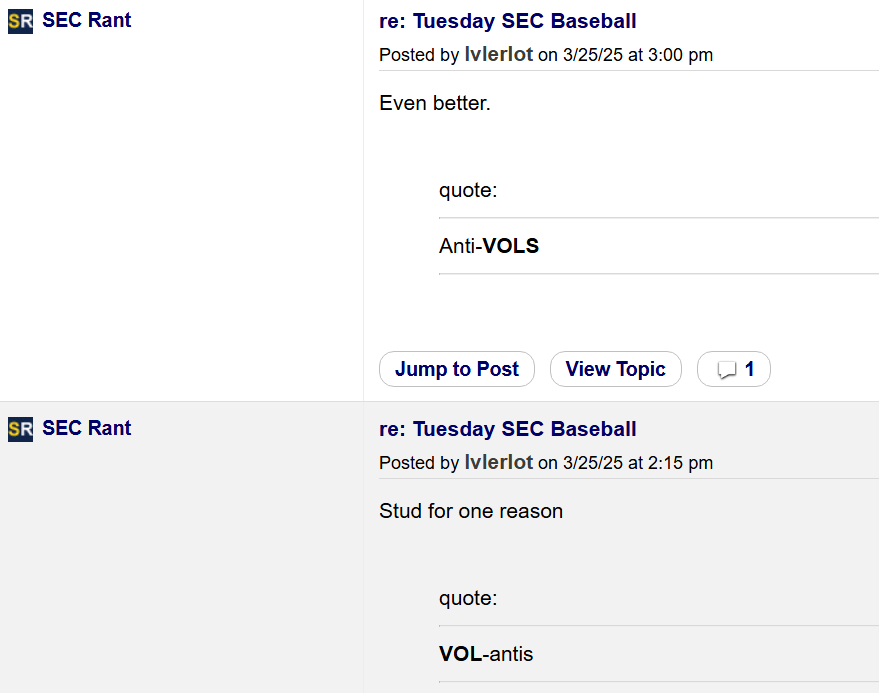Click the 'quote:' label above Anti-VOLS
This screenshot has height=693, width=879.
click(468, 190)
